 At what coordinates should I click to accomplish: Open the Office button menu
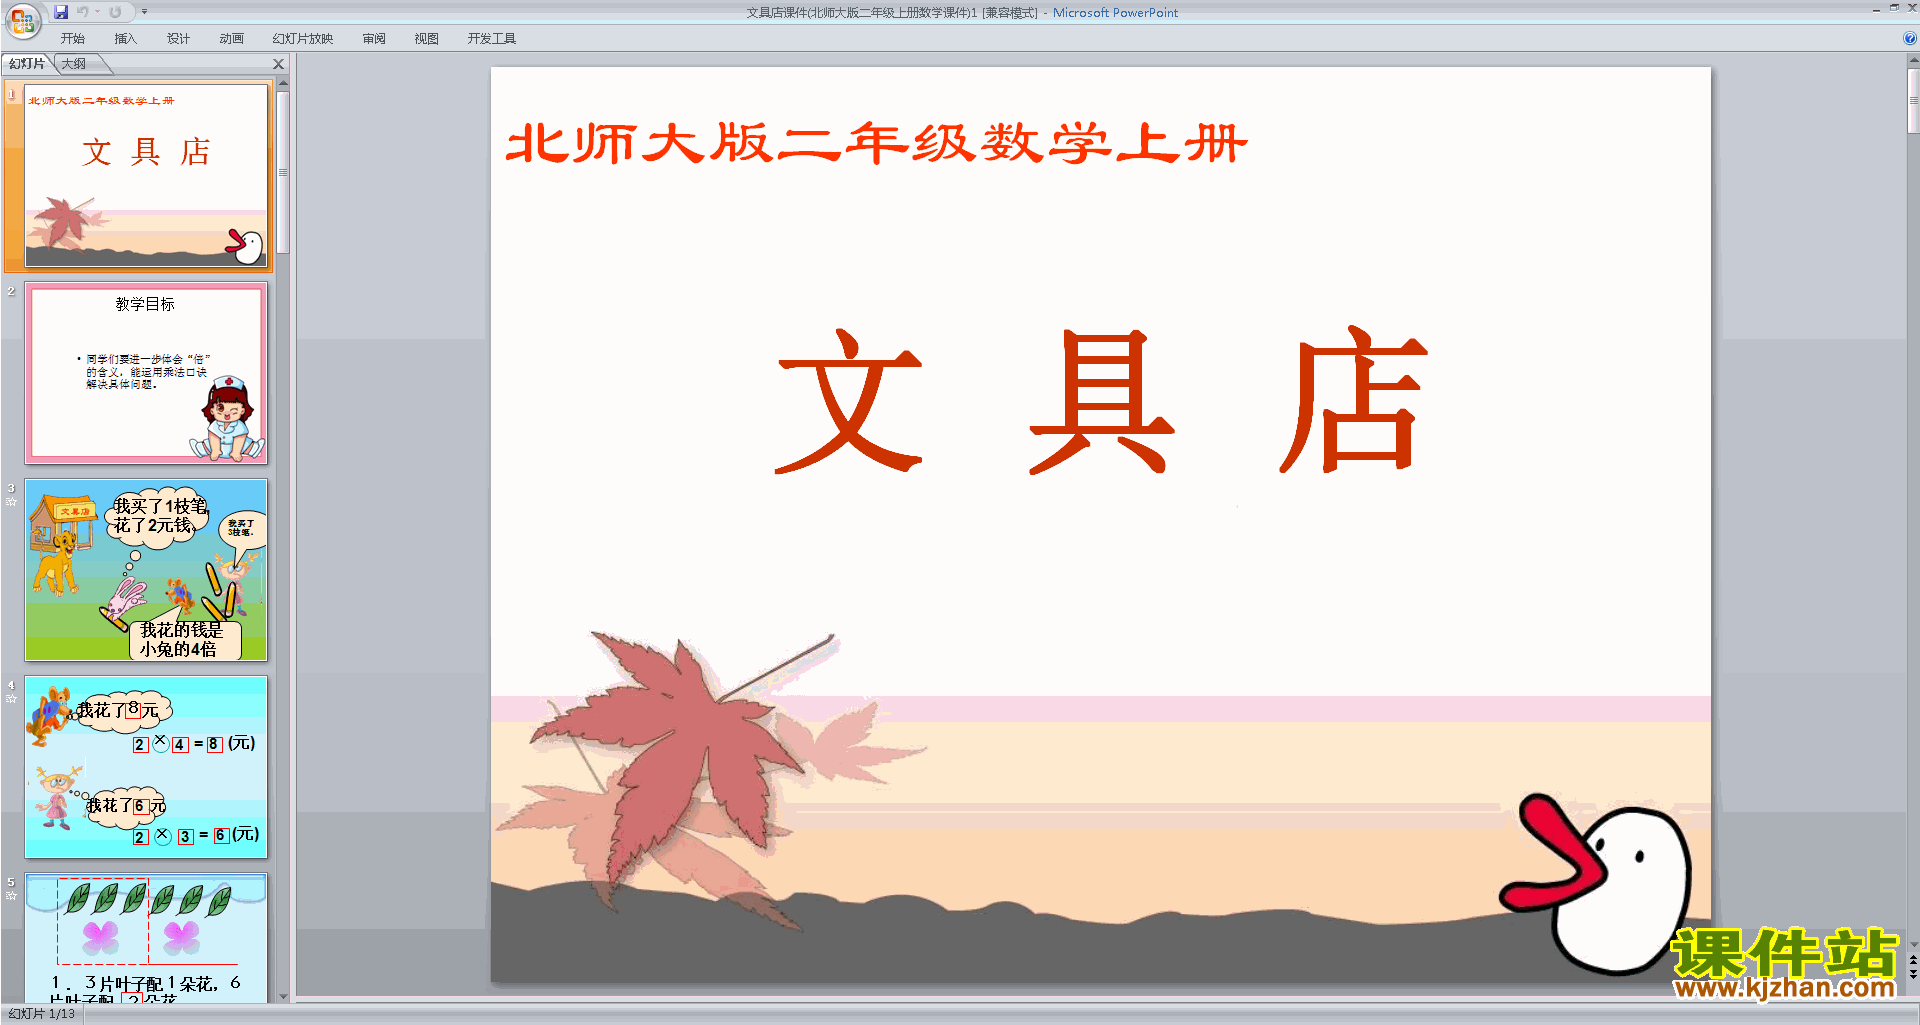(22, 20)
